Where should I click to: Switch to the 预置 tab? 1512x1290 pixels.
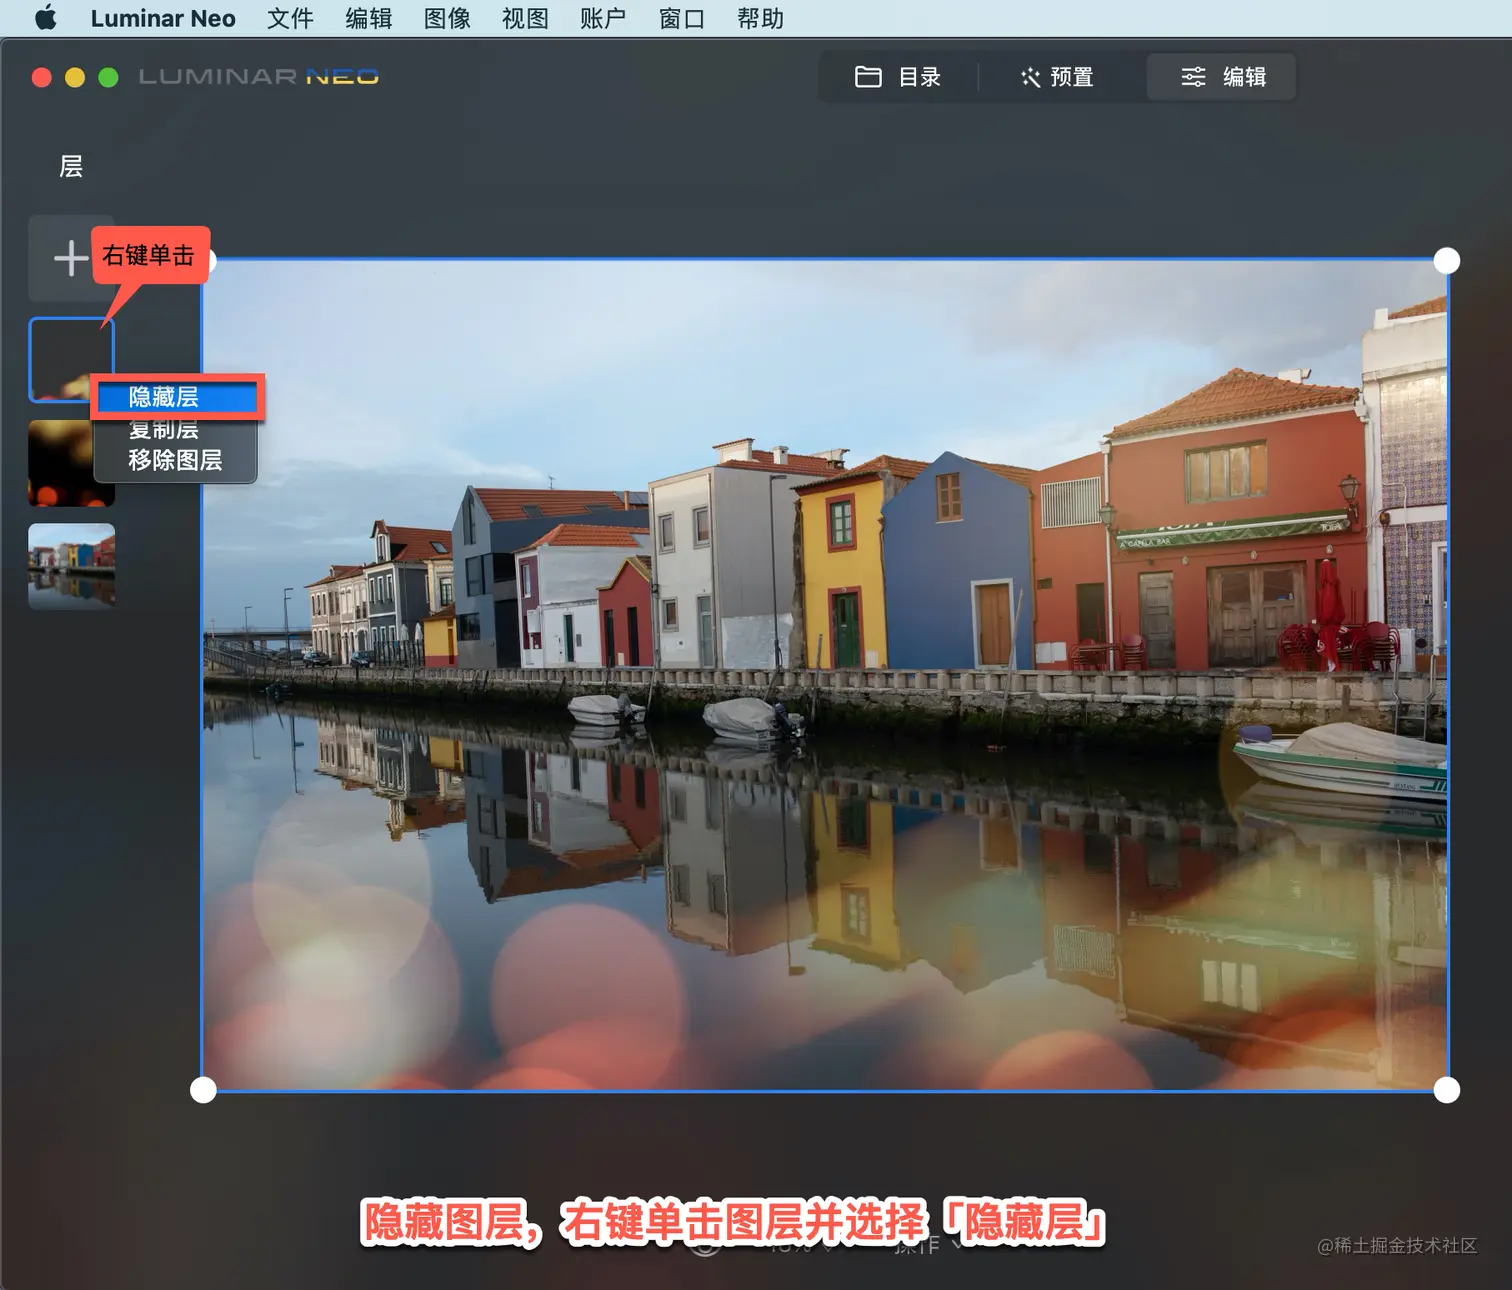coord(1058,77)
